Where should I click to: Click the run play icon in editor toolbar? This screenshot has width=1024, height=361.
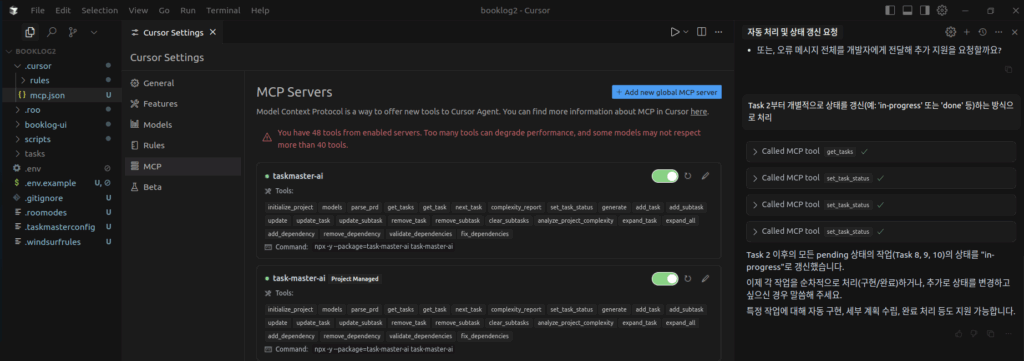(x=675, y=32)
